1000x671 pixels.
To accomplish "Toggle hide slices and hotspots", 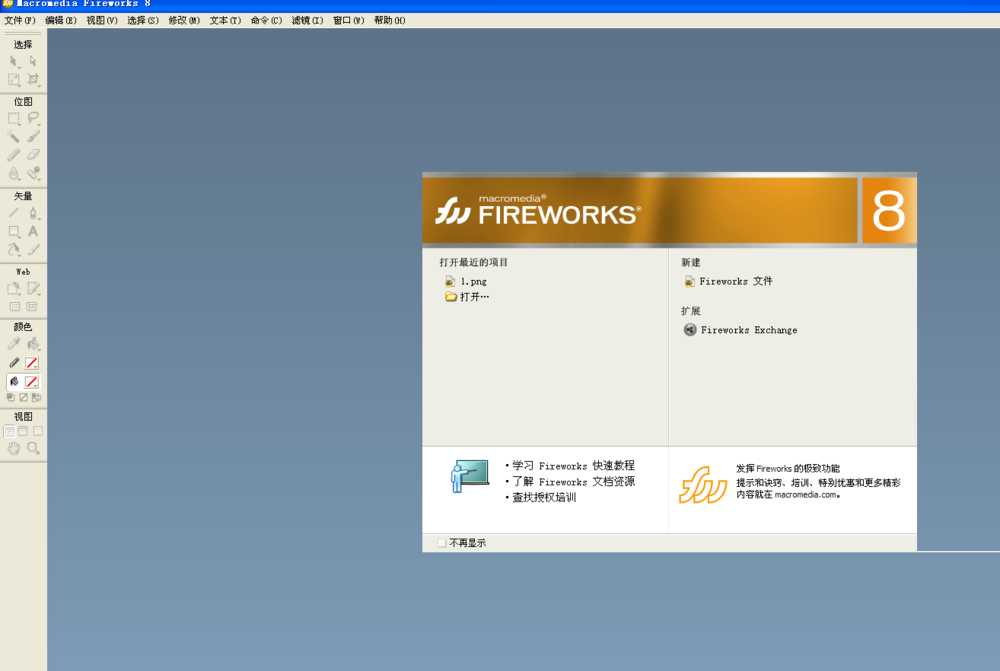I will point(12,305).
